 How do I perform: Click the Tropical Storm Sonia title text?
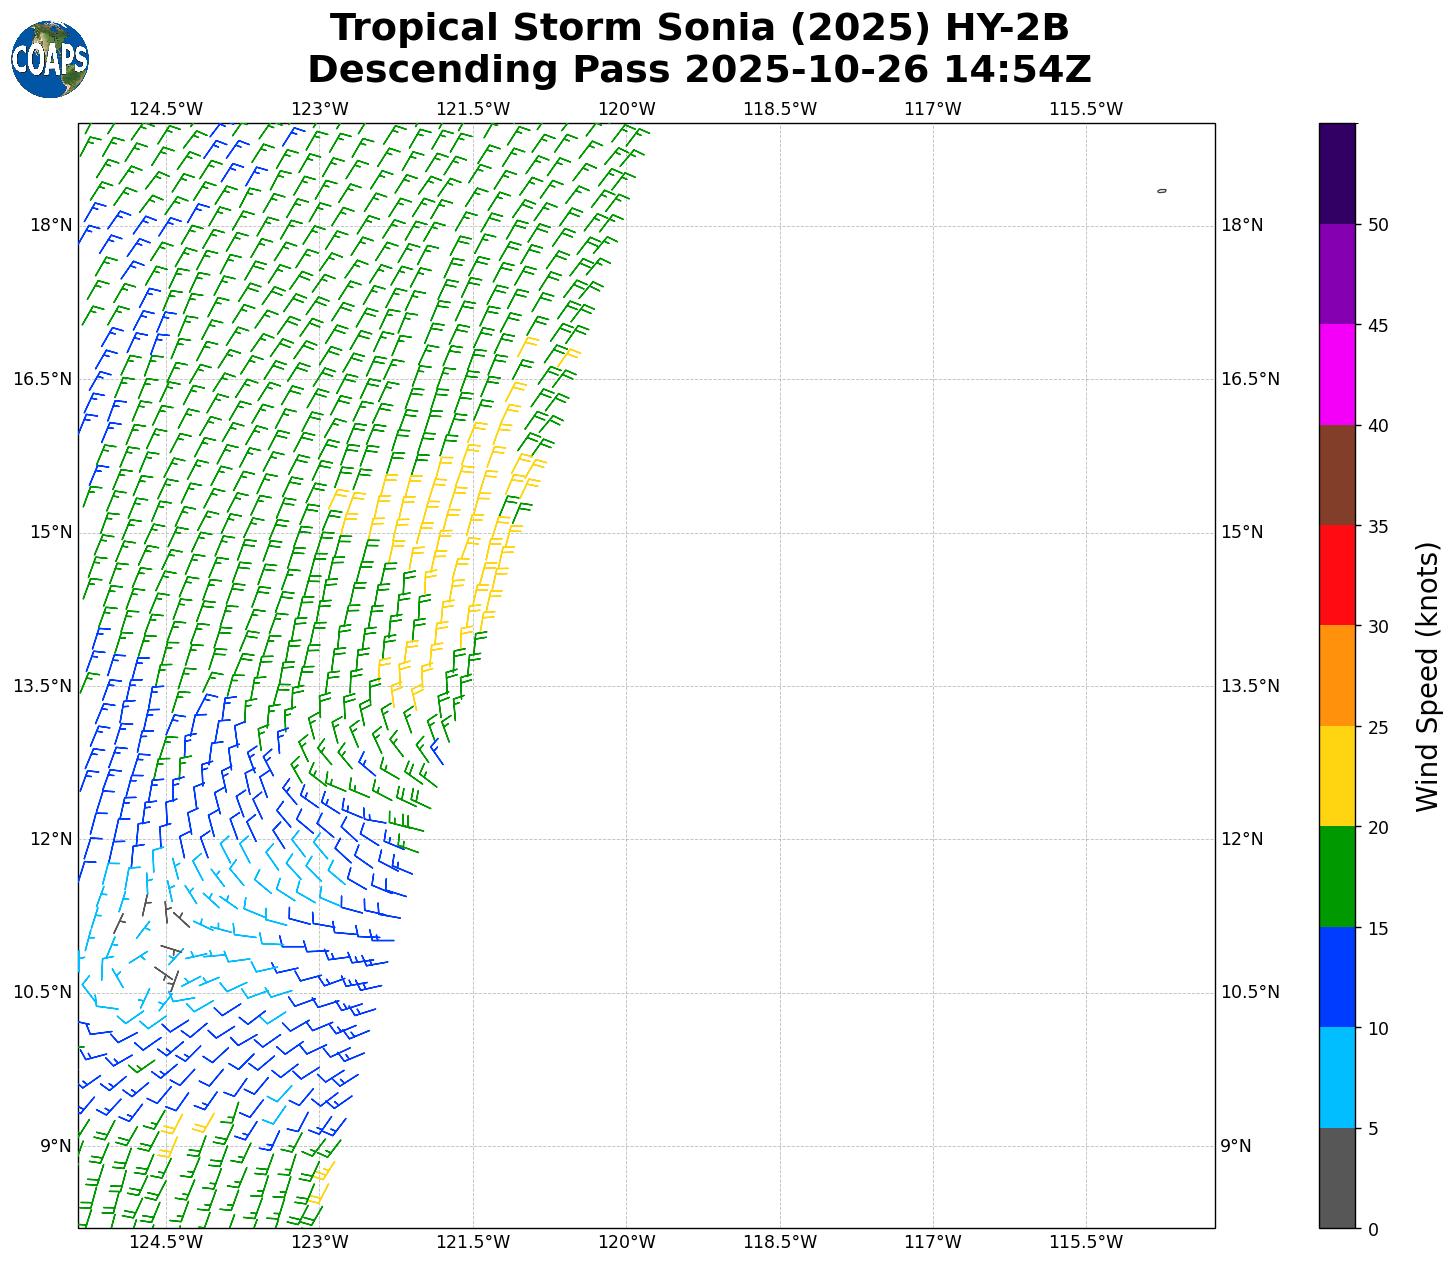(x=699, y=28)
